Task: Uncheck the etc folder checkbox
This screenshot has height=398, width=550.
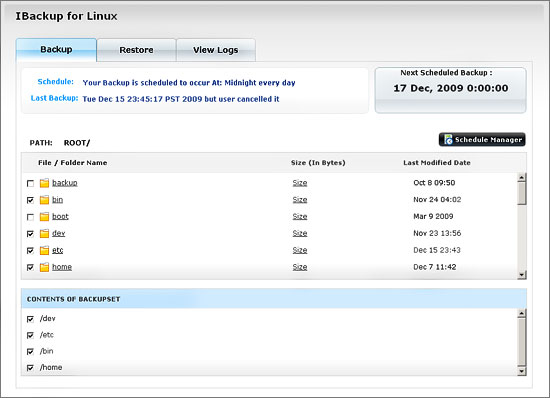Action: pos(31,251)
